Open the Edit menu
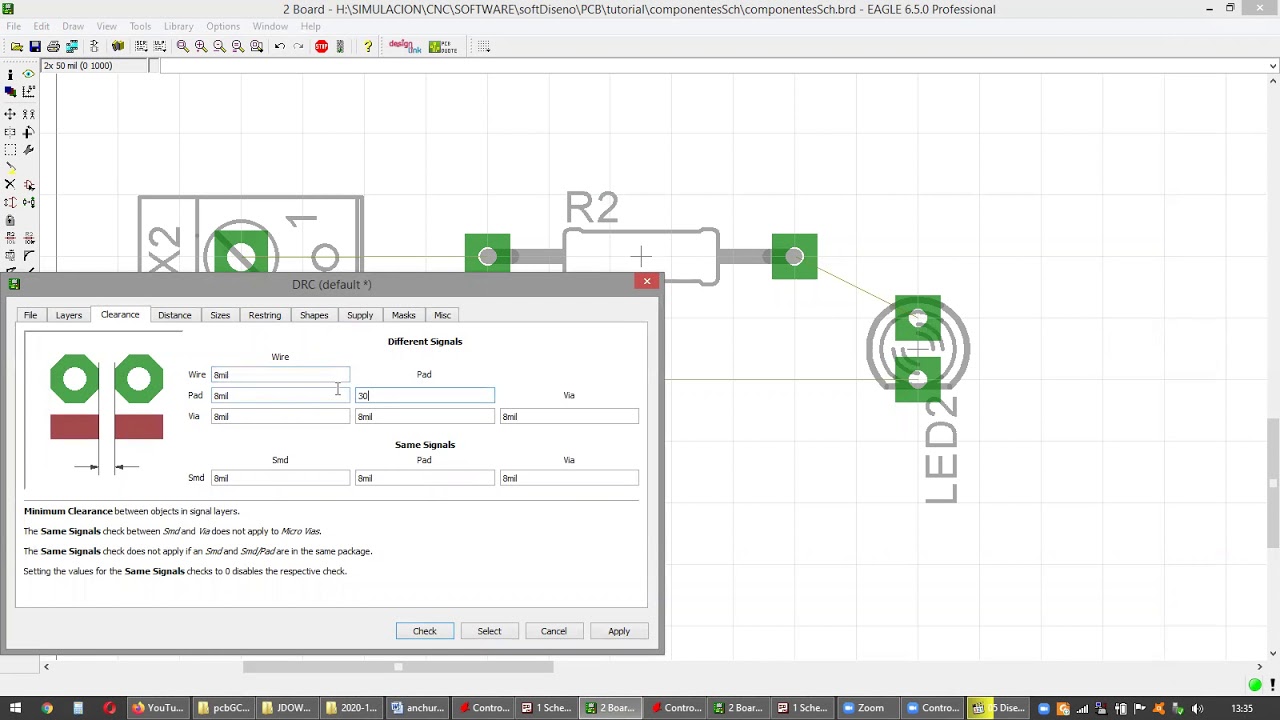The image size is (1280, 720). point(42,26)
